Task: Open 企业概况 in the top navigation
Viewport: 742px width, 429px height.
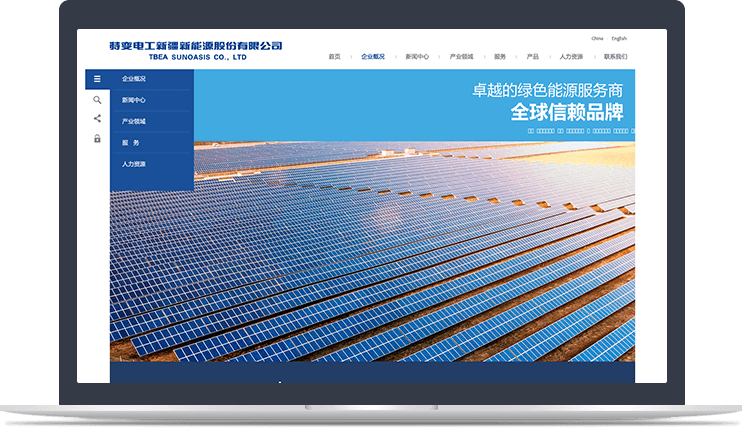Action: click(372, 56)
